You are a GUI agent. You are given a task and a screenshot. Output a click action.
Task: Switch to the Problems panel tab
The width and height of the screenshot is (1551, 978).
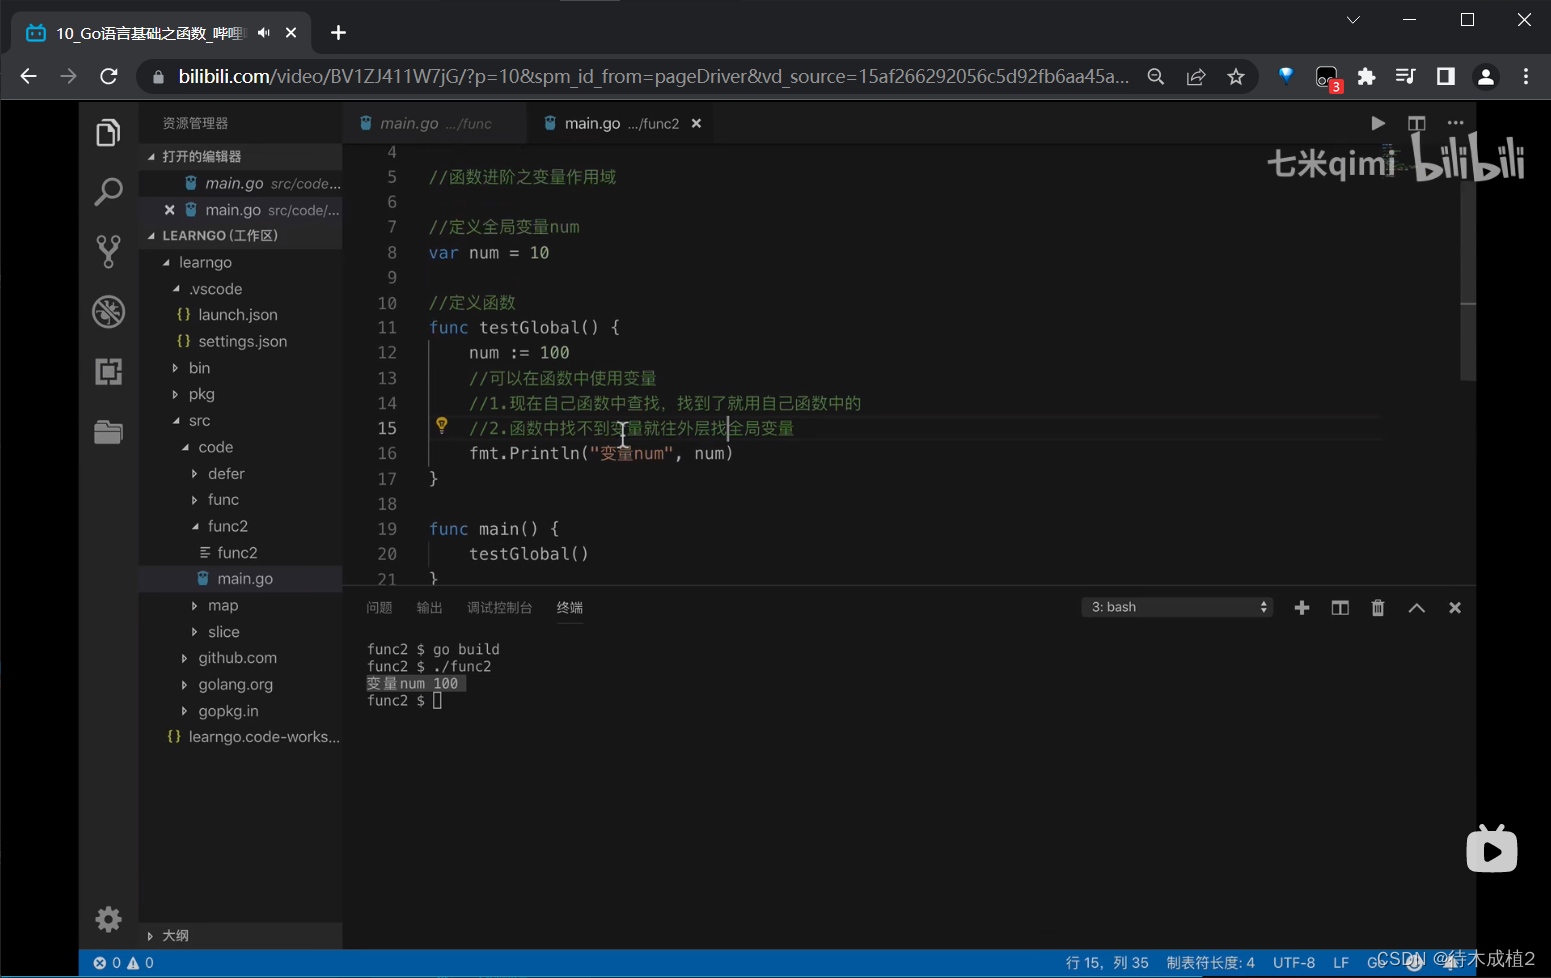click(x=379, y=608)
